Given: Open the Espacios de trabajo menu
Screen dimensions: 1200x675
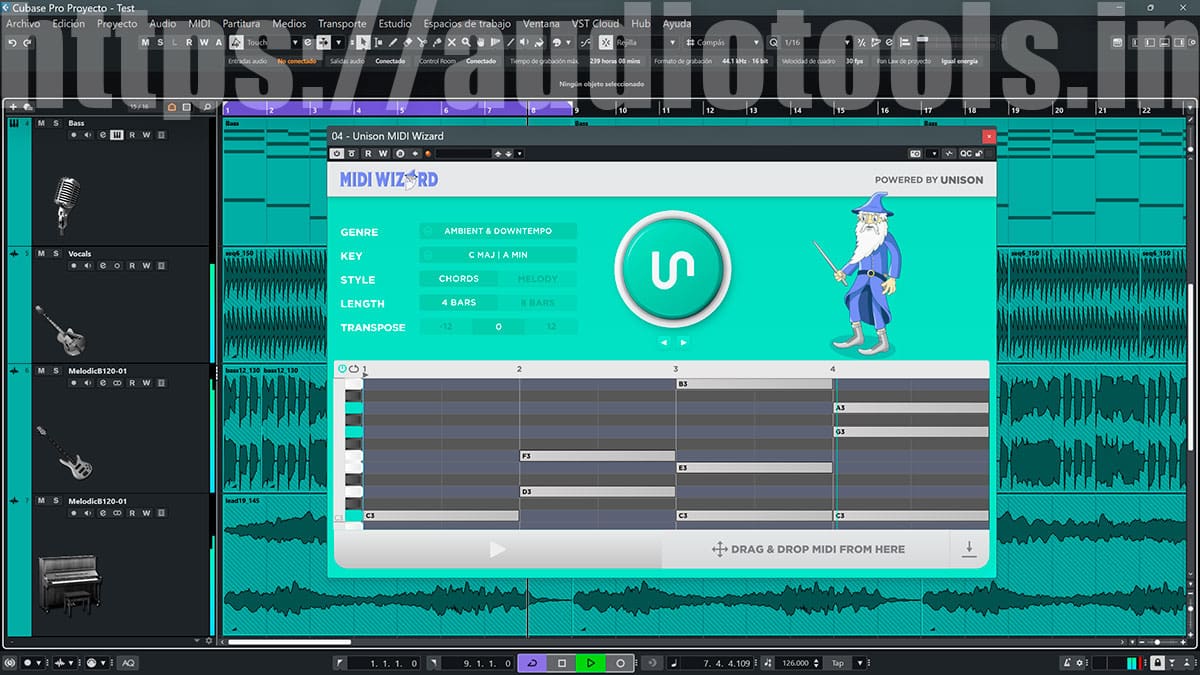Looking at the screenshot, I should click(x=467, y=23).
